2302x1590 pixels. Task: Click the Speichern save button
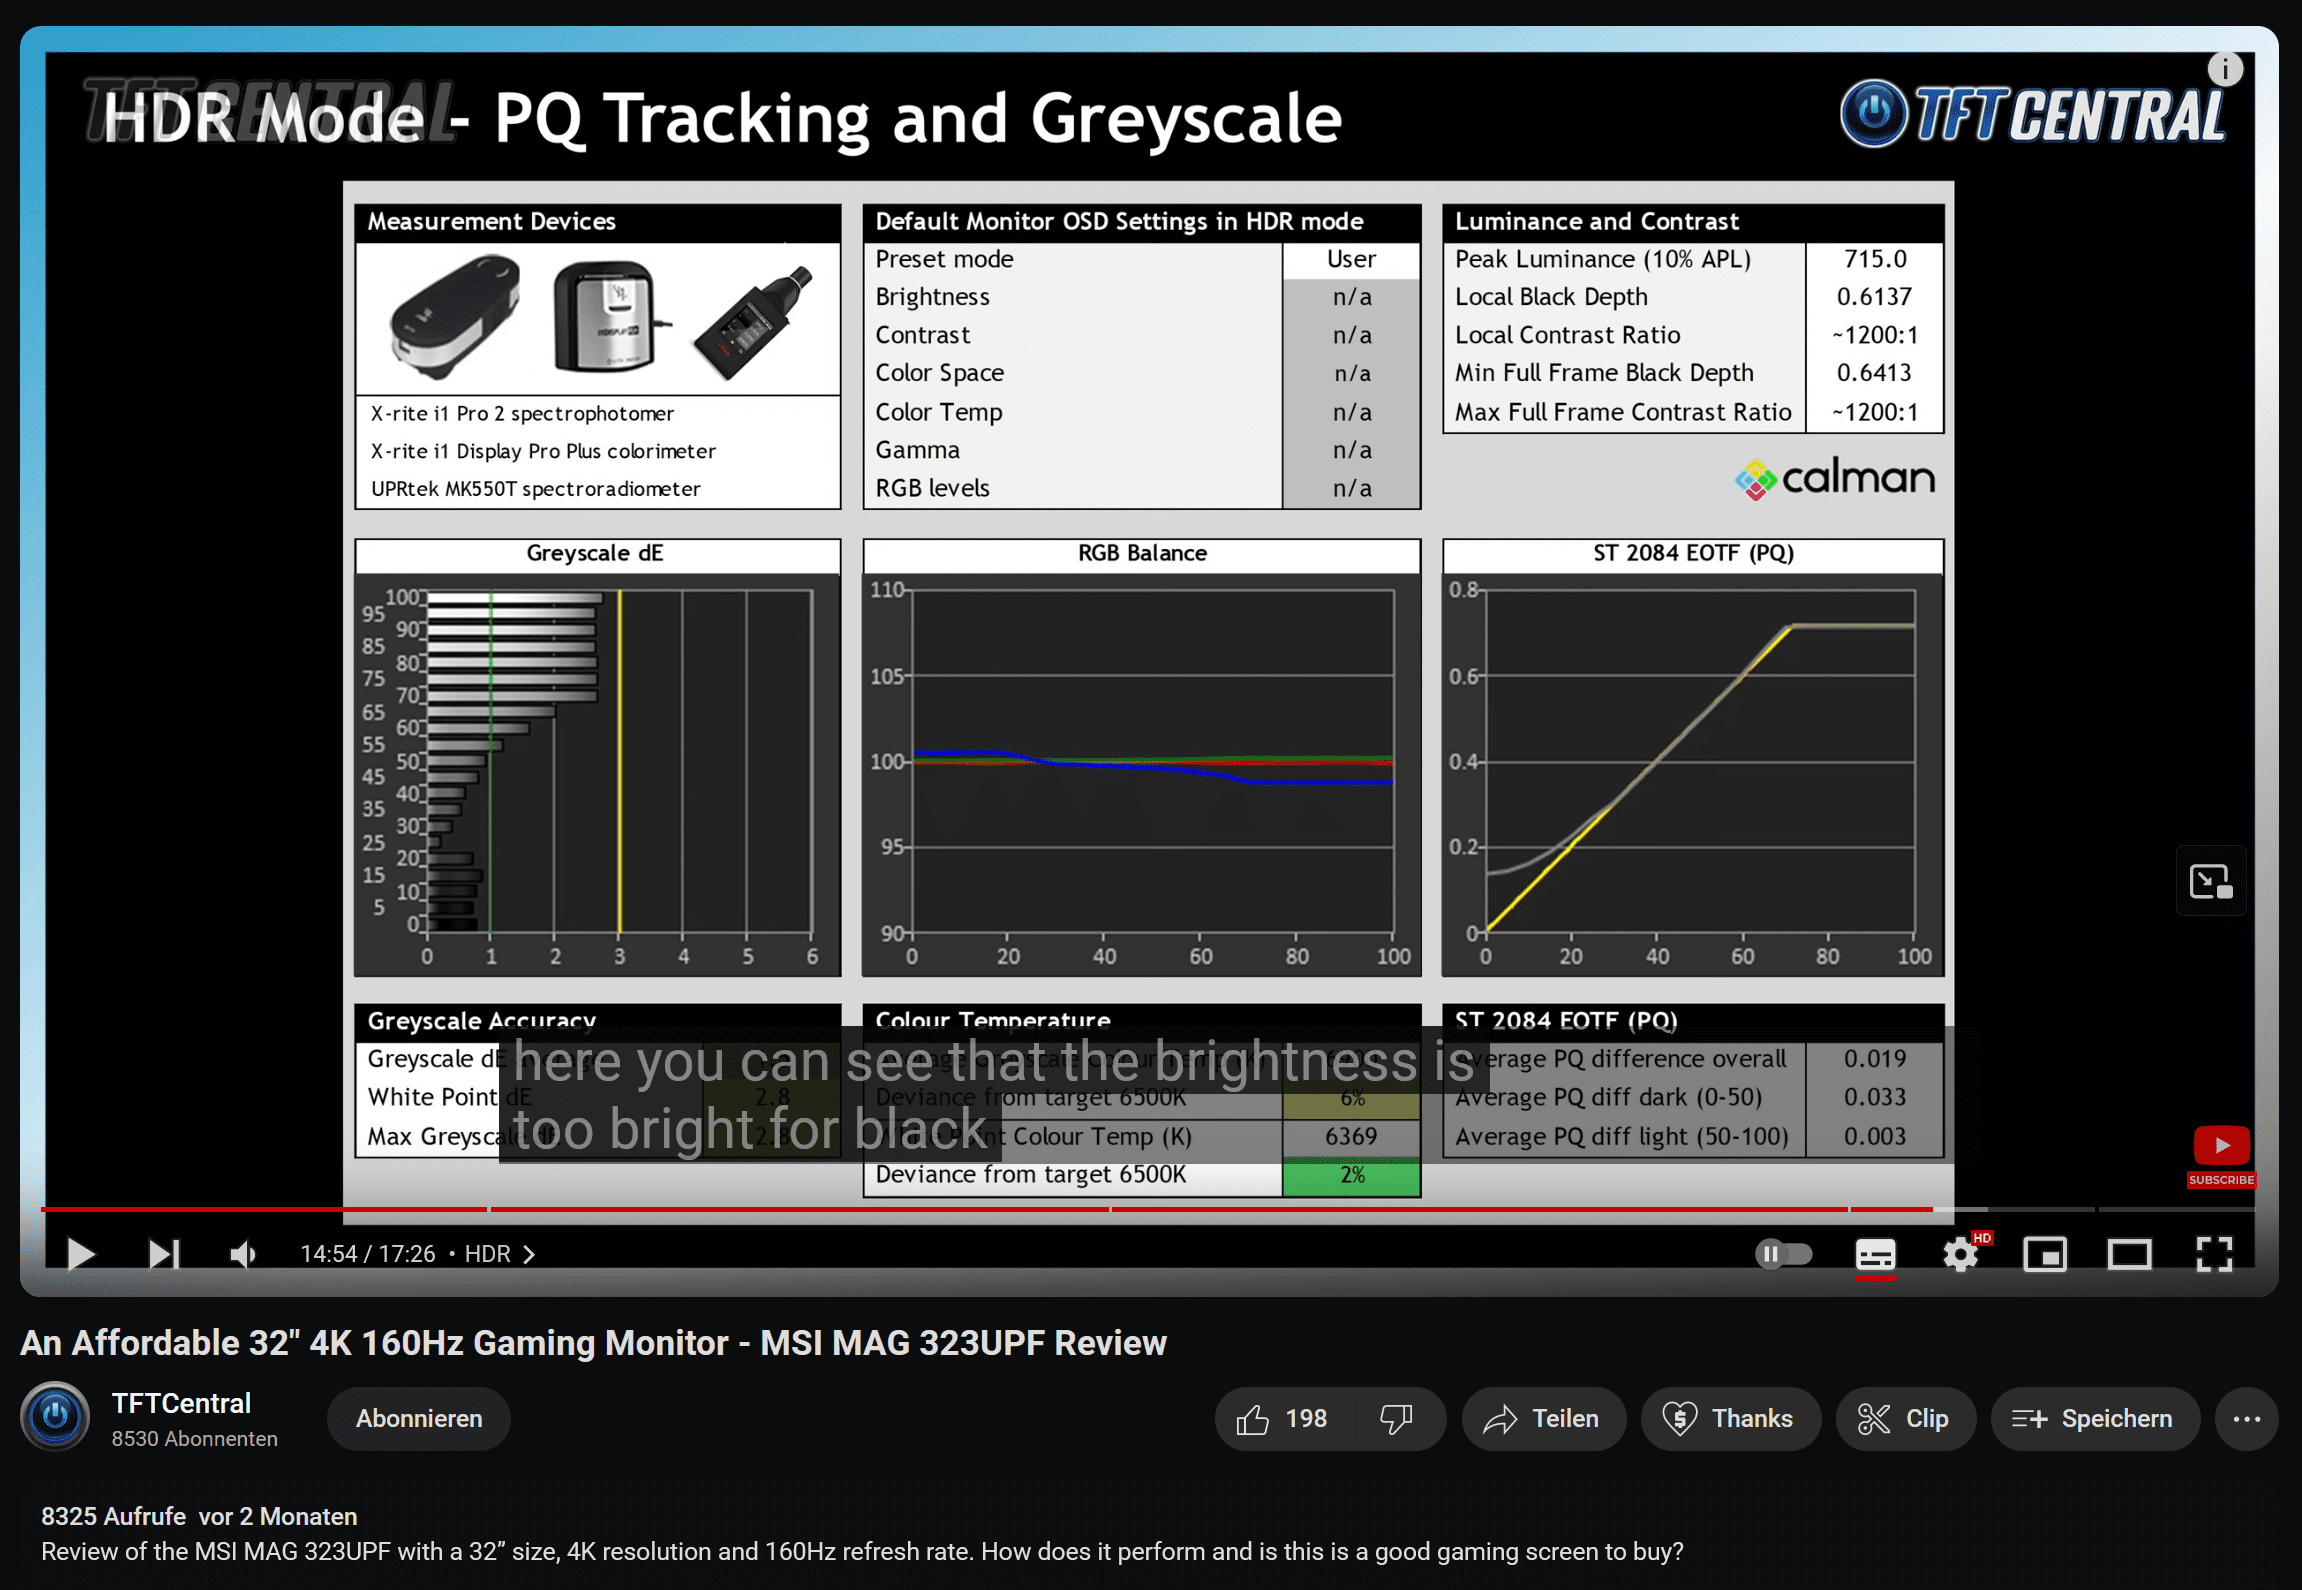click(2094, 1418)
